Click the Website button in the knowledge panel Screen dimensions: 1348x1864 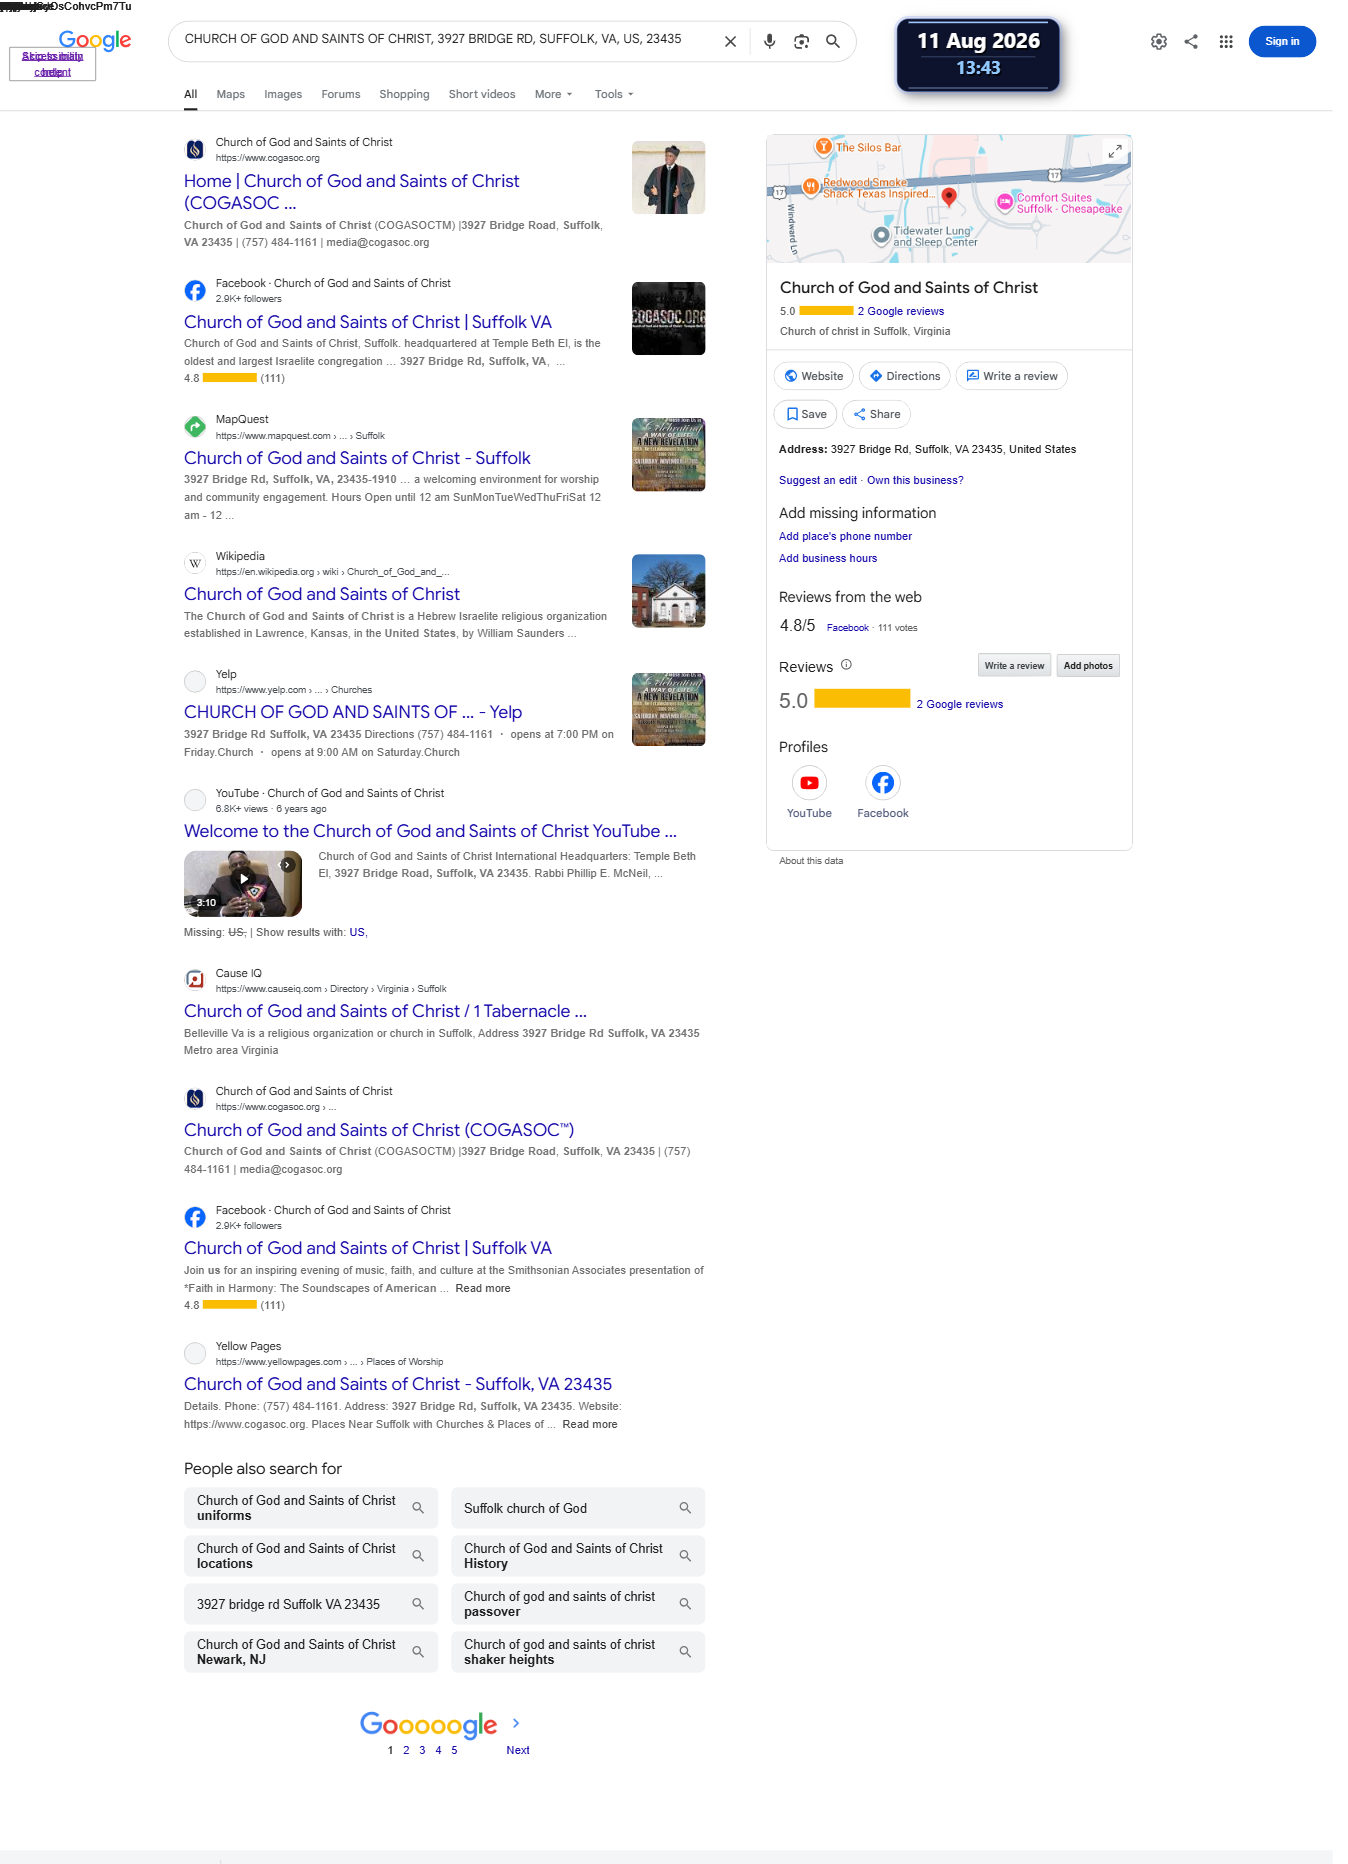tap(814, 376)
